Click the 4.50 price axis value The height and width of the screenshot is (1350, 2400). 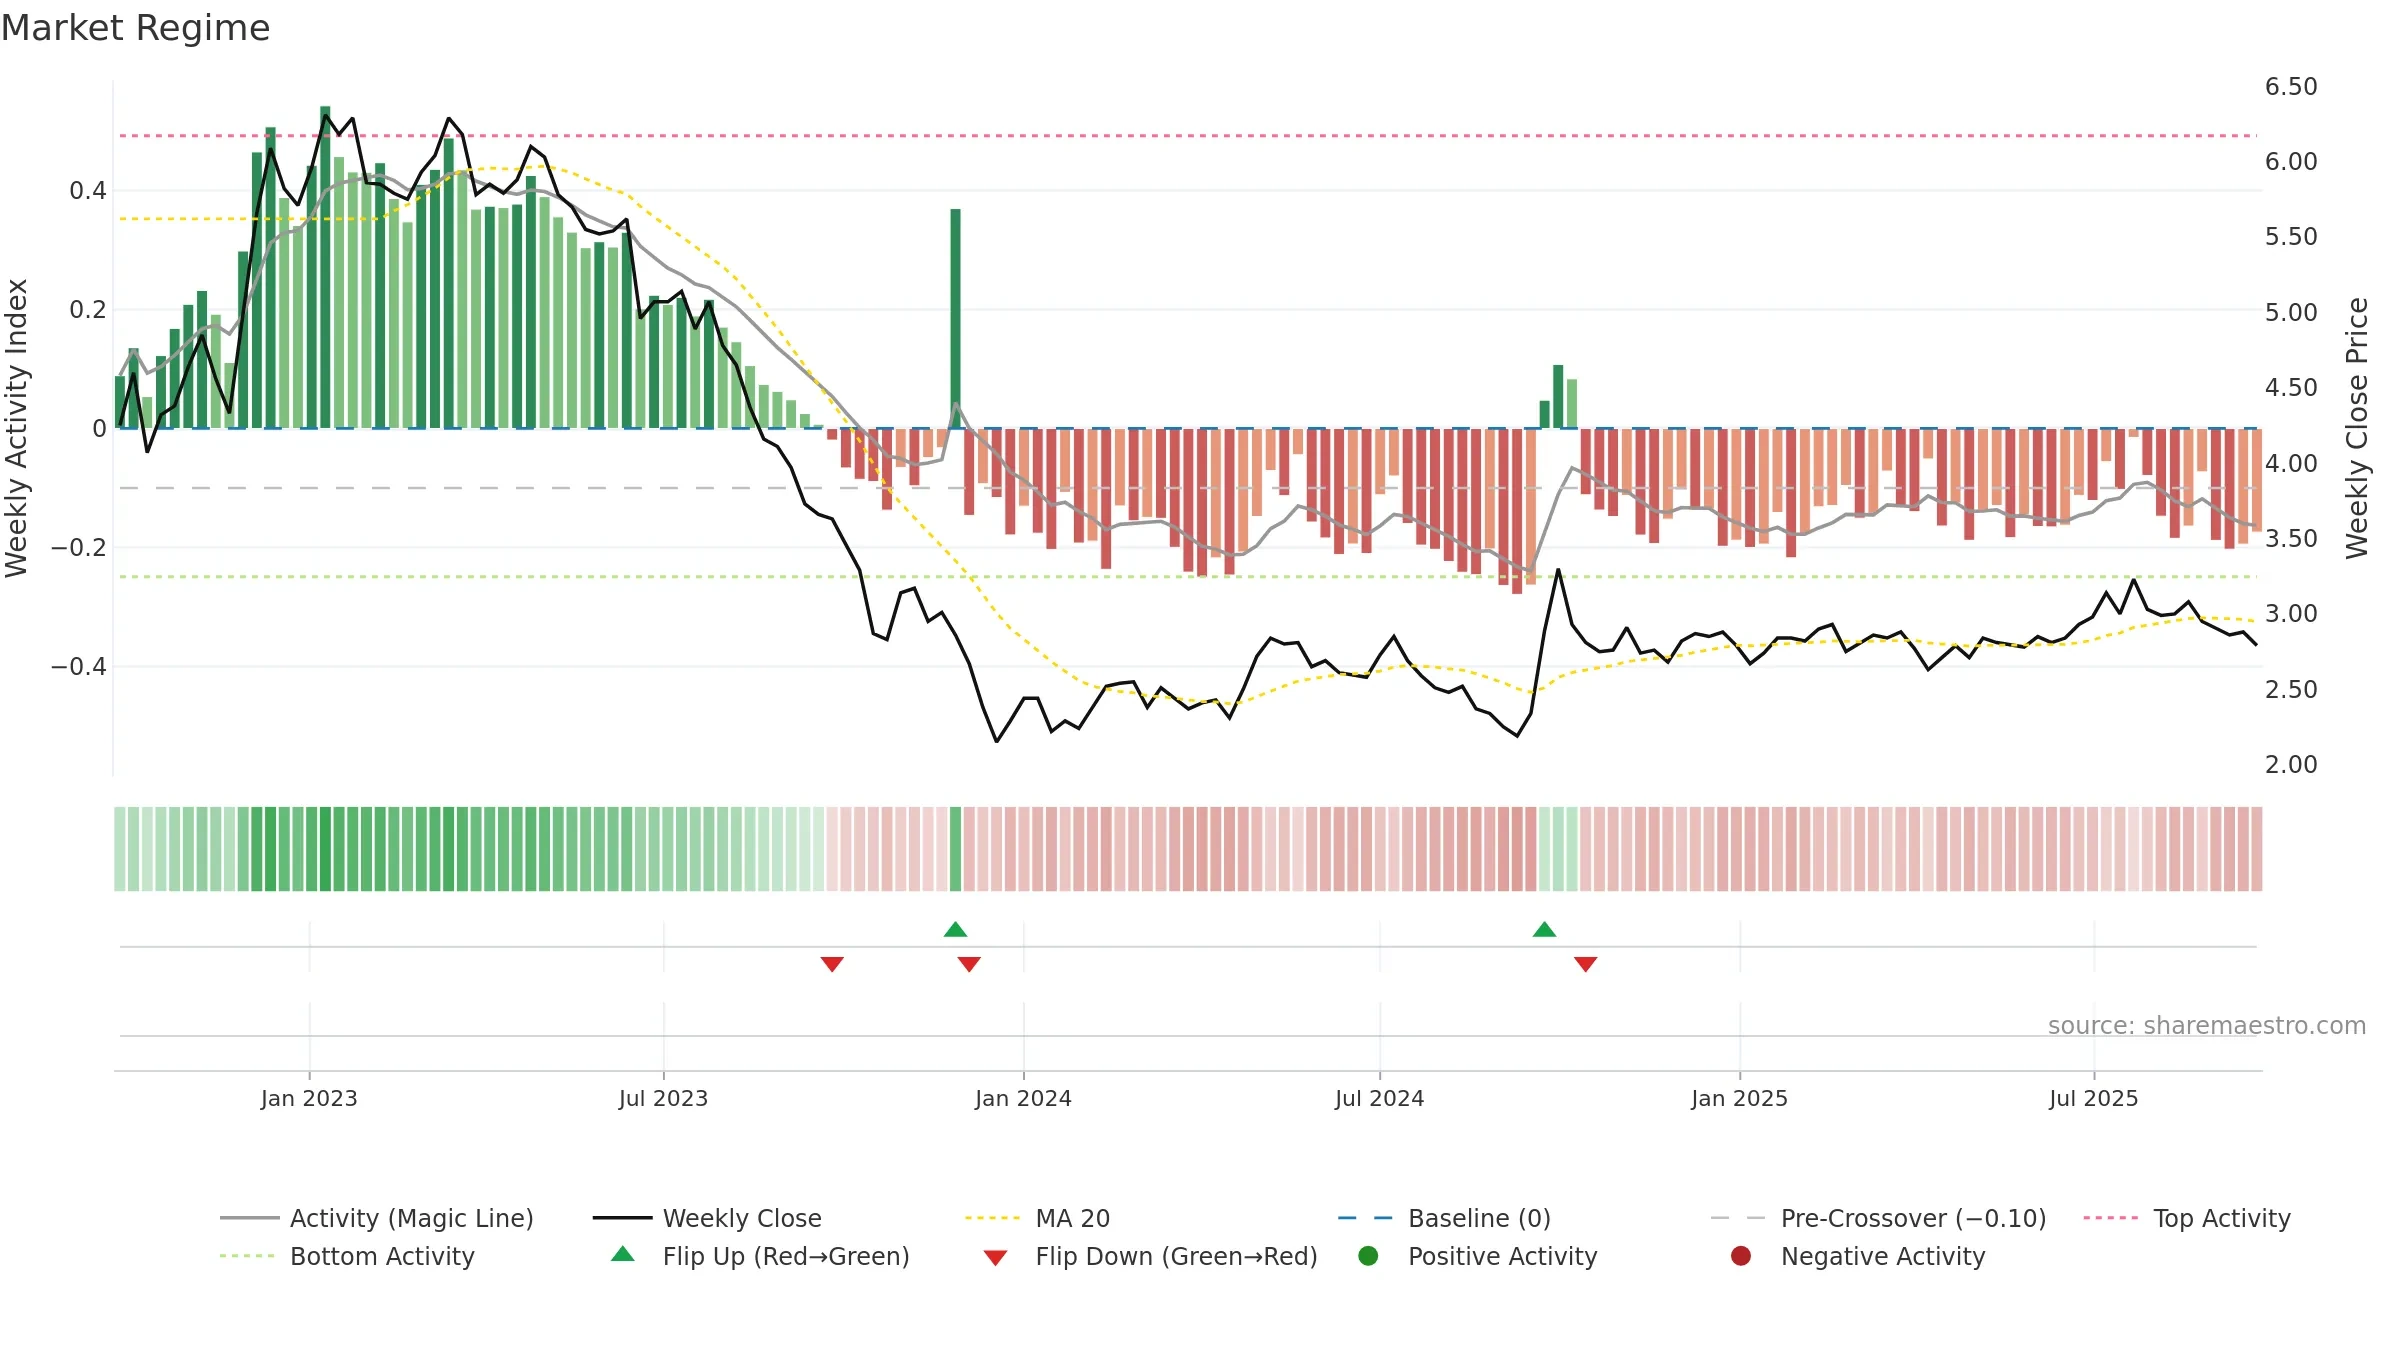(x=2291, y=388)
